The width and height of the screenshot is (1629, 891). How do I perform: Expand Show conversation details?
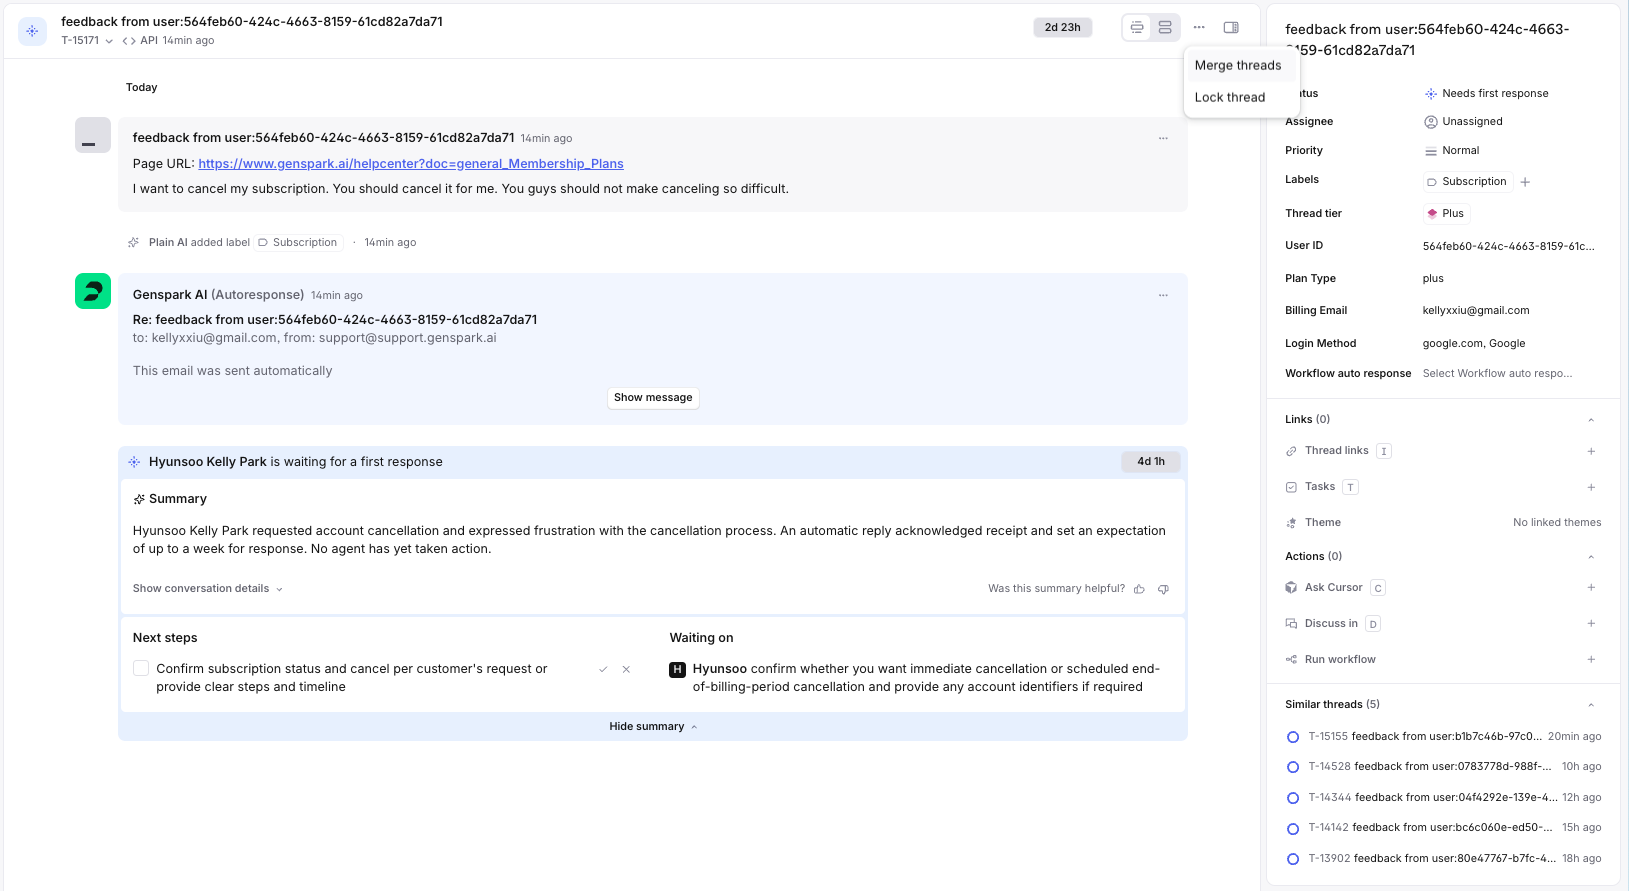coord(207,589)
